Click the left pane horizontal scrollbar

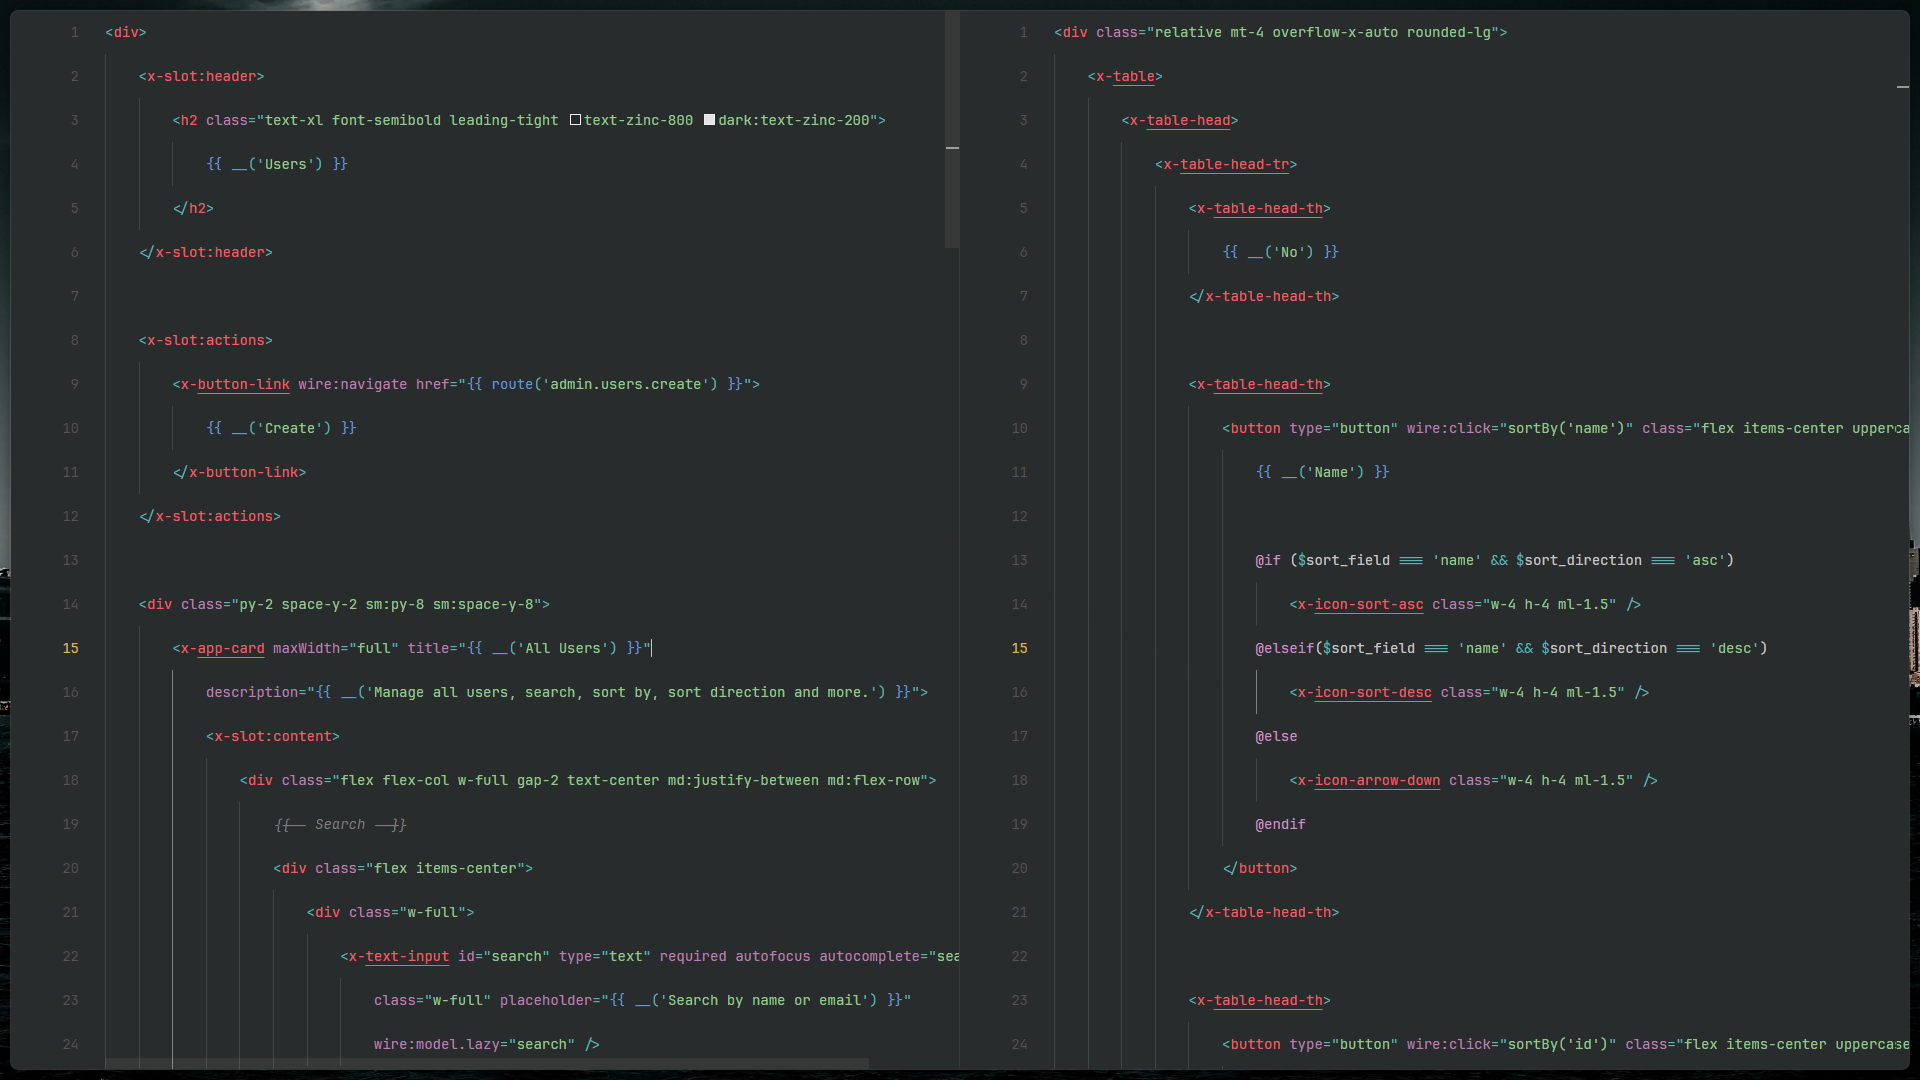point(486,1063)
